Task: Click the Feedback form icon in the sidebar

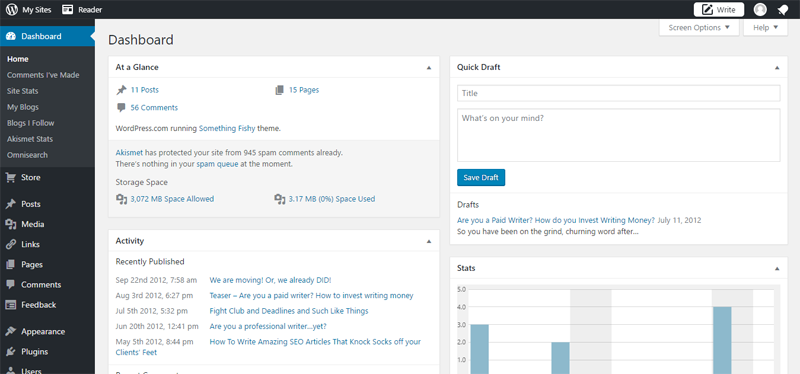Action: tap(11, 305)
